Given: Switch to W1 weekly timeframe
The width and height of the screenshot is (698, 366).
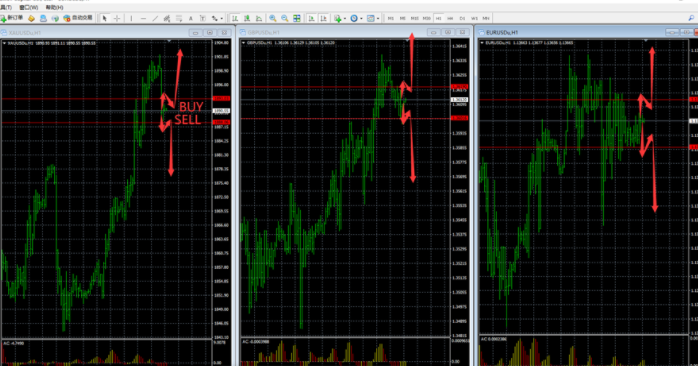Looking at the screenshot, I should coord(474,18).
